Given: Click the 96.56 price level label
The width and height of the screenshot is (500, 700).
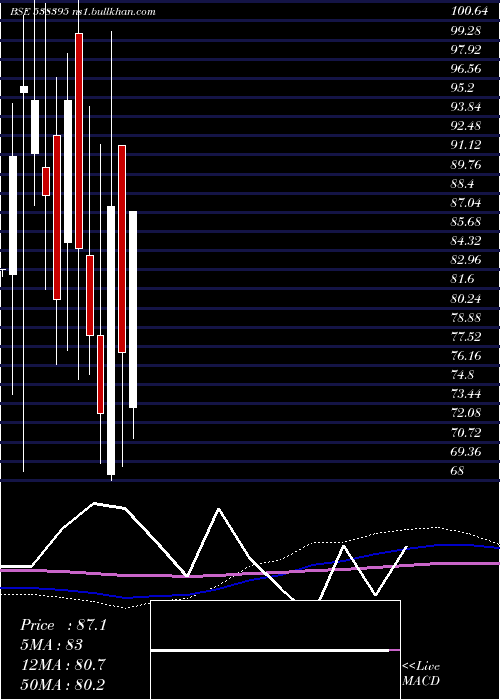Looking at the screenshot, I should [466, 69].
